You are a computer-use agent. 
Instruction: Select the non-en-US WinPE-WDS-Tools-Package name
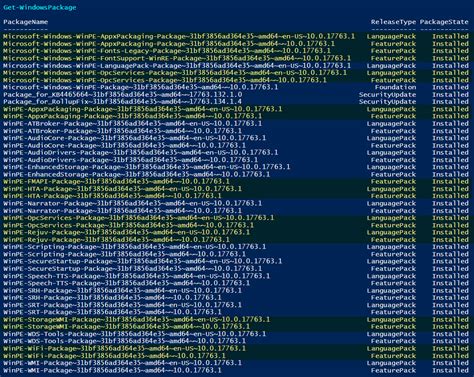click(124, 341)
